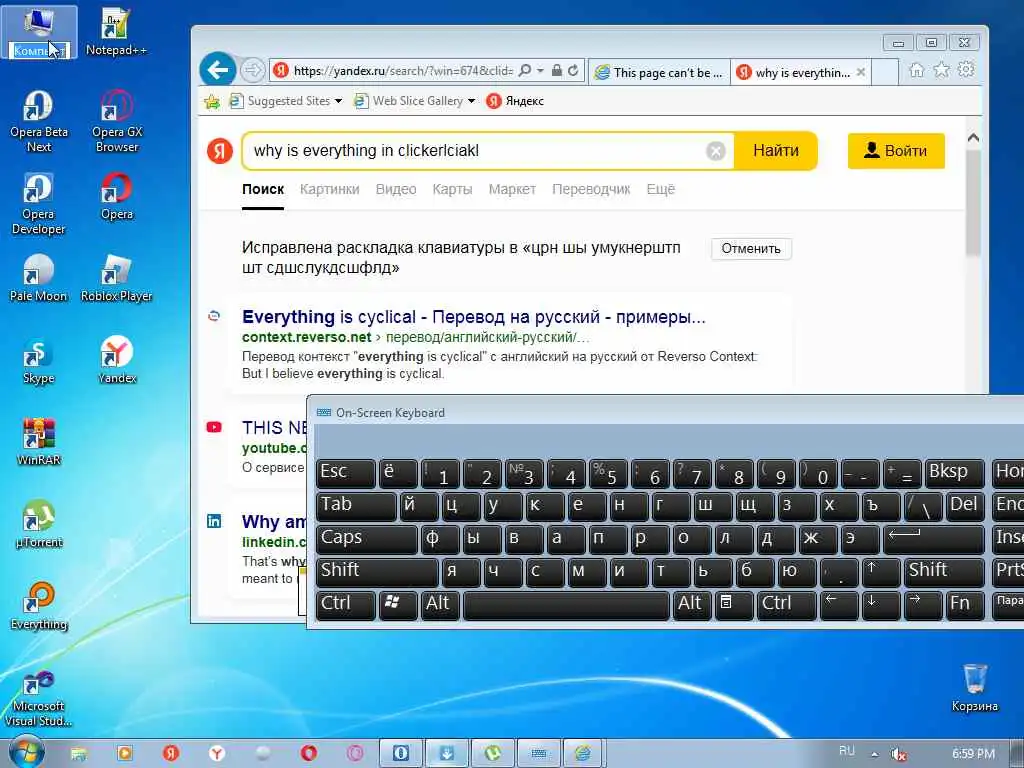This screenshot has height=768, width=1024.
Task: Click the space bar on On-Screen Keyboard
Action: 566,605
